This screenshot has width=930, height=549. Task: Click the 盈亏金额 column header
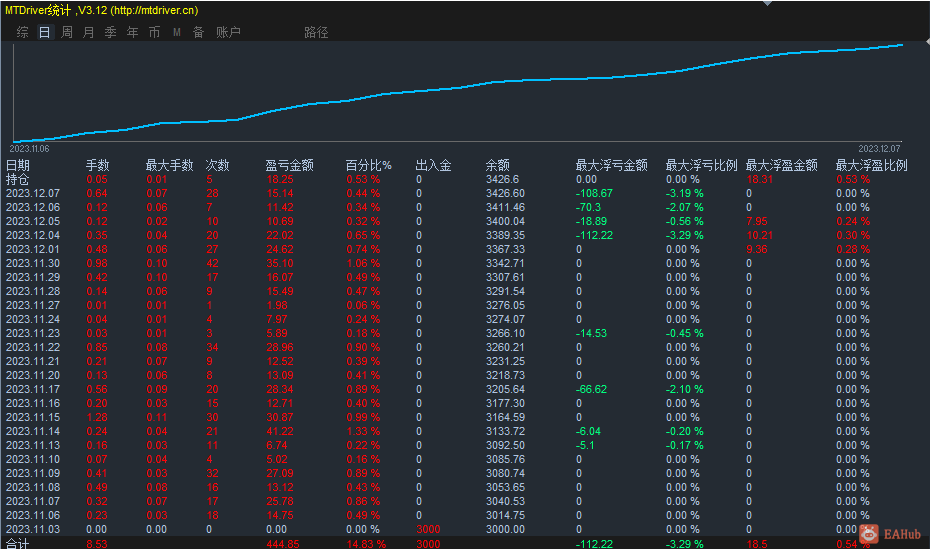(x=289, y=165)
